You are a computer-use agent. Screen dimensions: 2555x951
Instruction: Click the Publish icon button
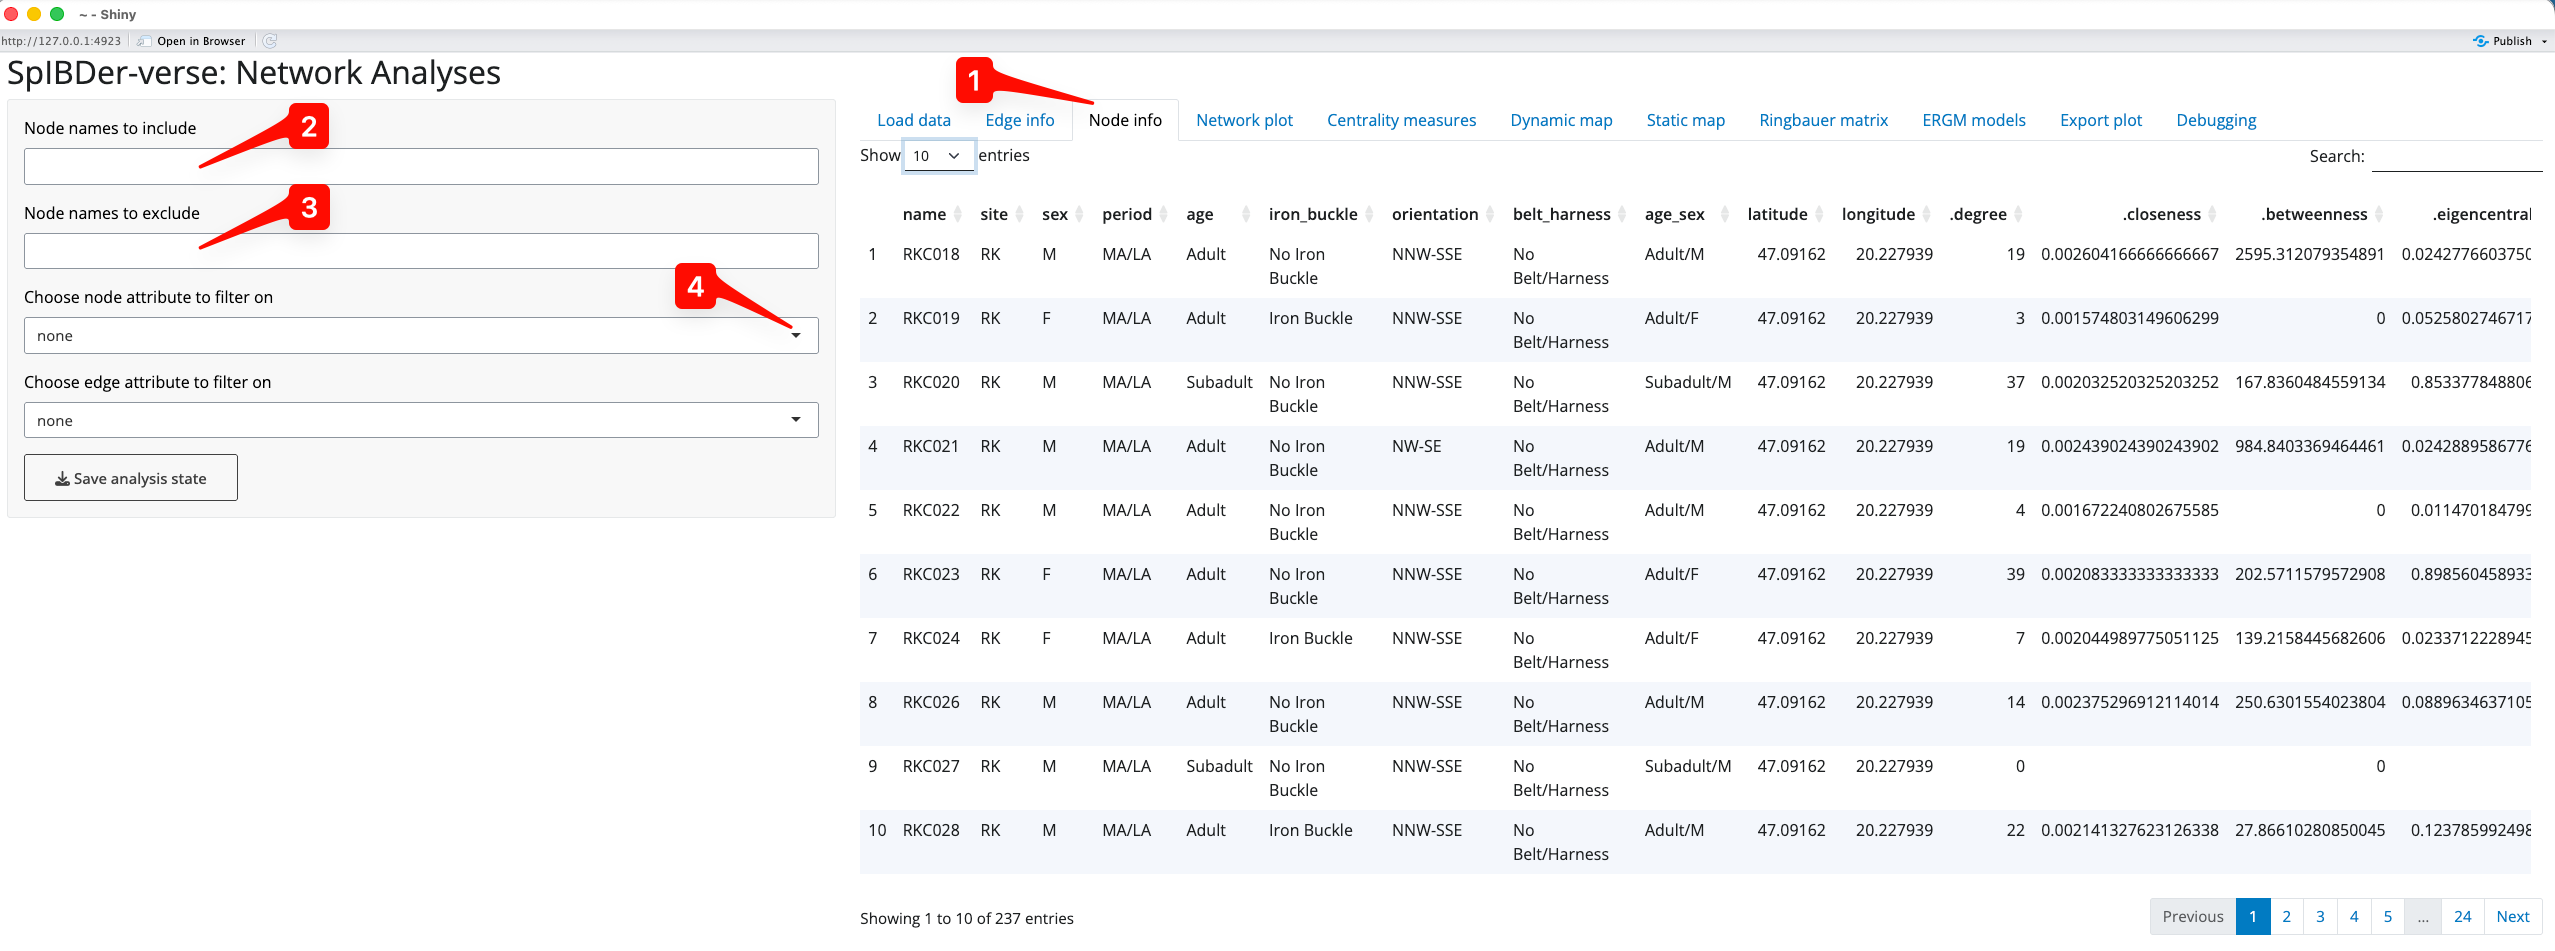click(2502, 41)
